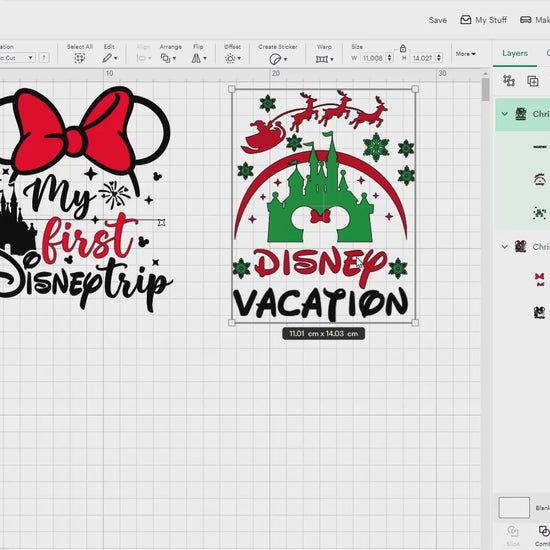The image size is (550, 550).
Task: Open the Flip tool icon
Action: pyautogui.click(x=196, y=58)
